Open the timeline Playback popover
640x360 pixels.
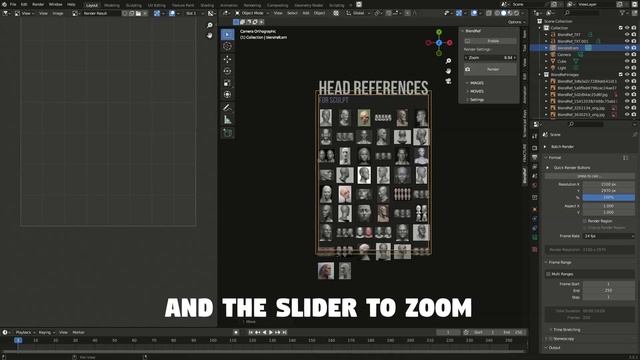(x=25, y=332)
